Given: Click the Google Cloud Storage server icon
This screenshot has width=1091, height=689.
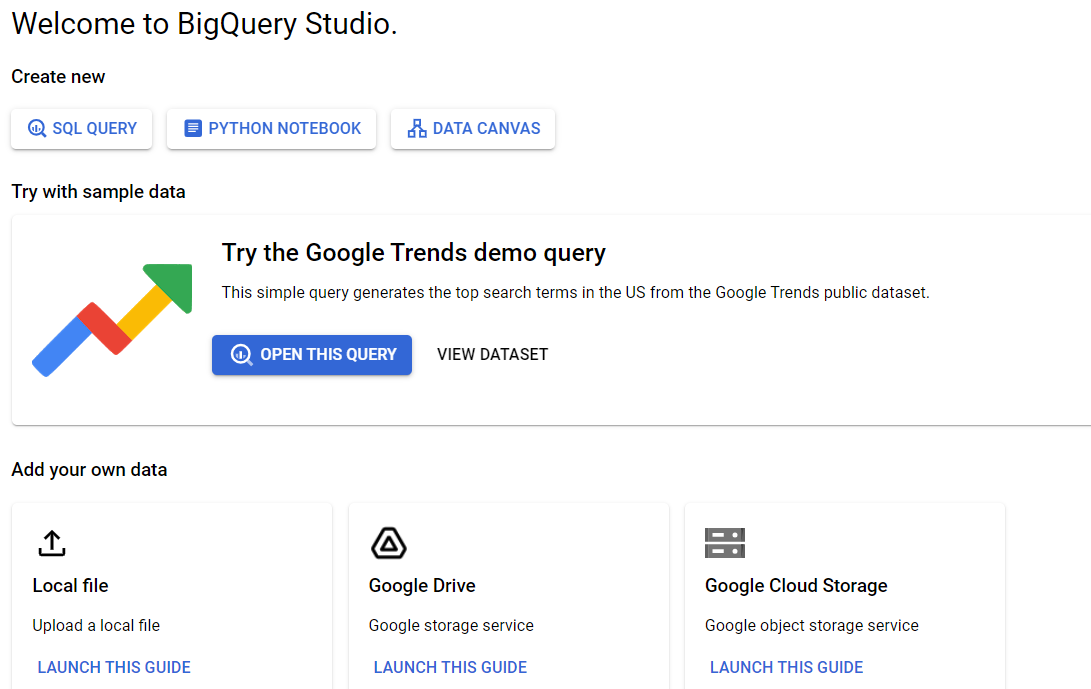Looking at the screenshot, I should click(x=724, y=543).
